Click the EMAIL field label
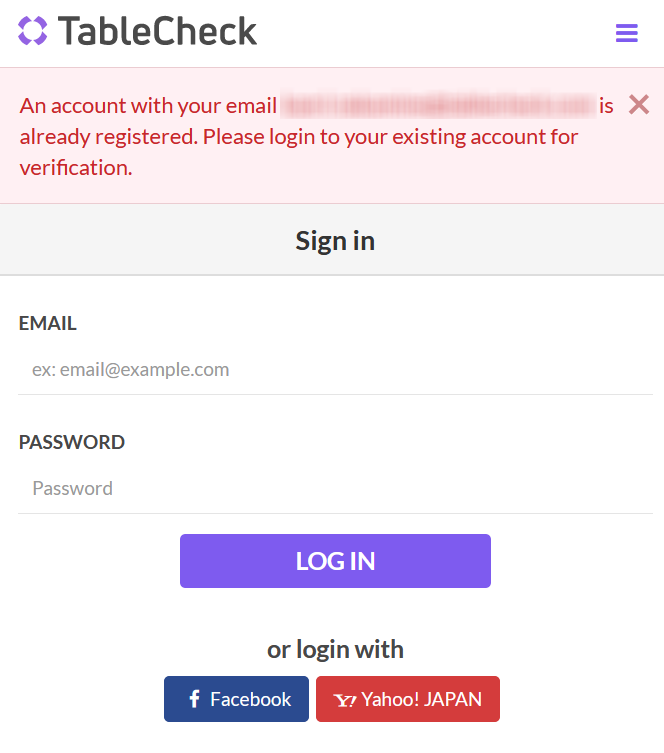 coord(48,323)
